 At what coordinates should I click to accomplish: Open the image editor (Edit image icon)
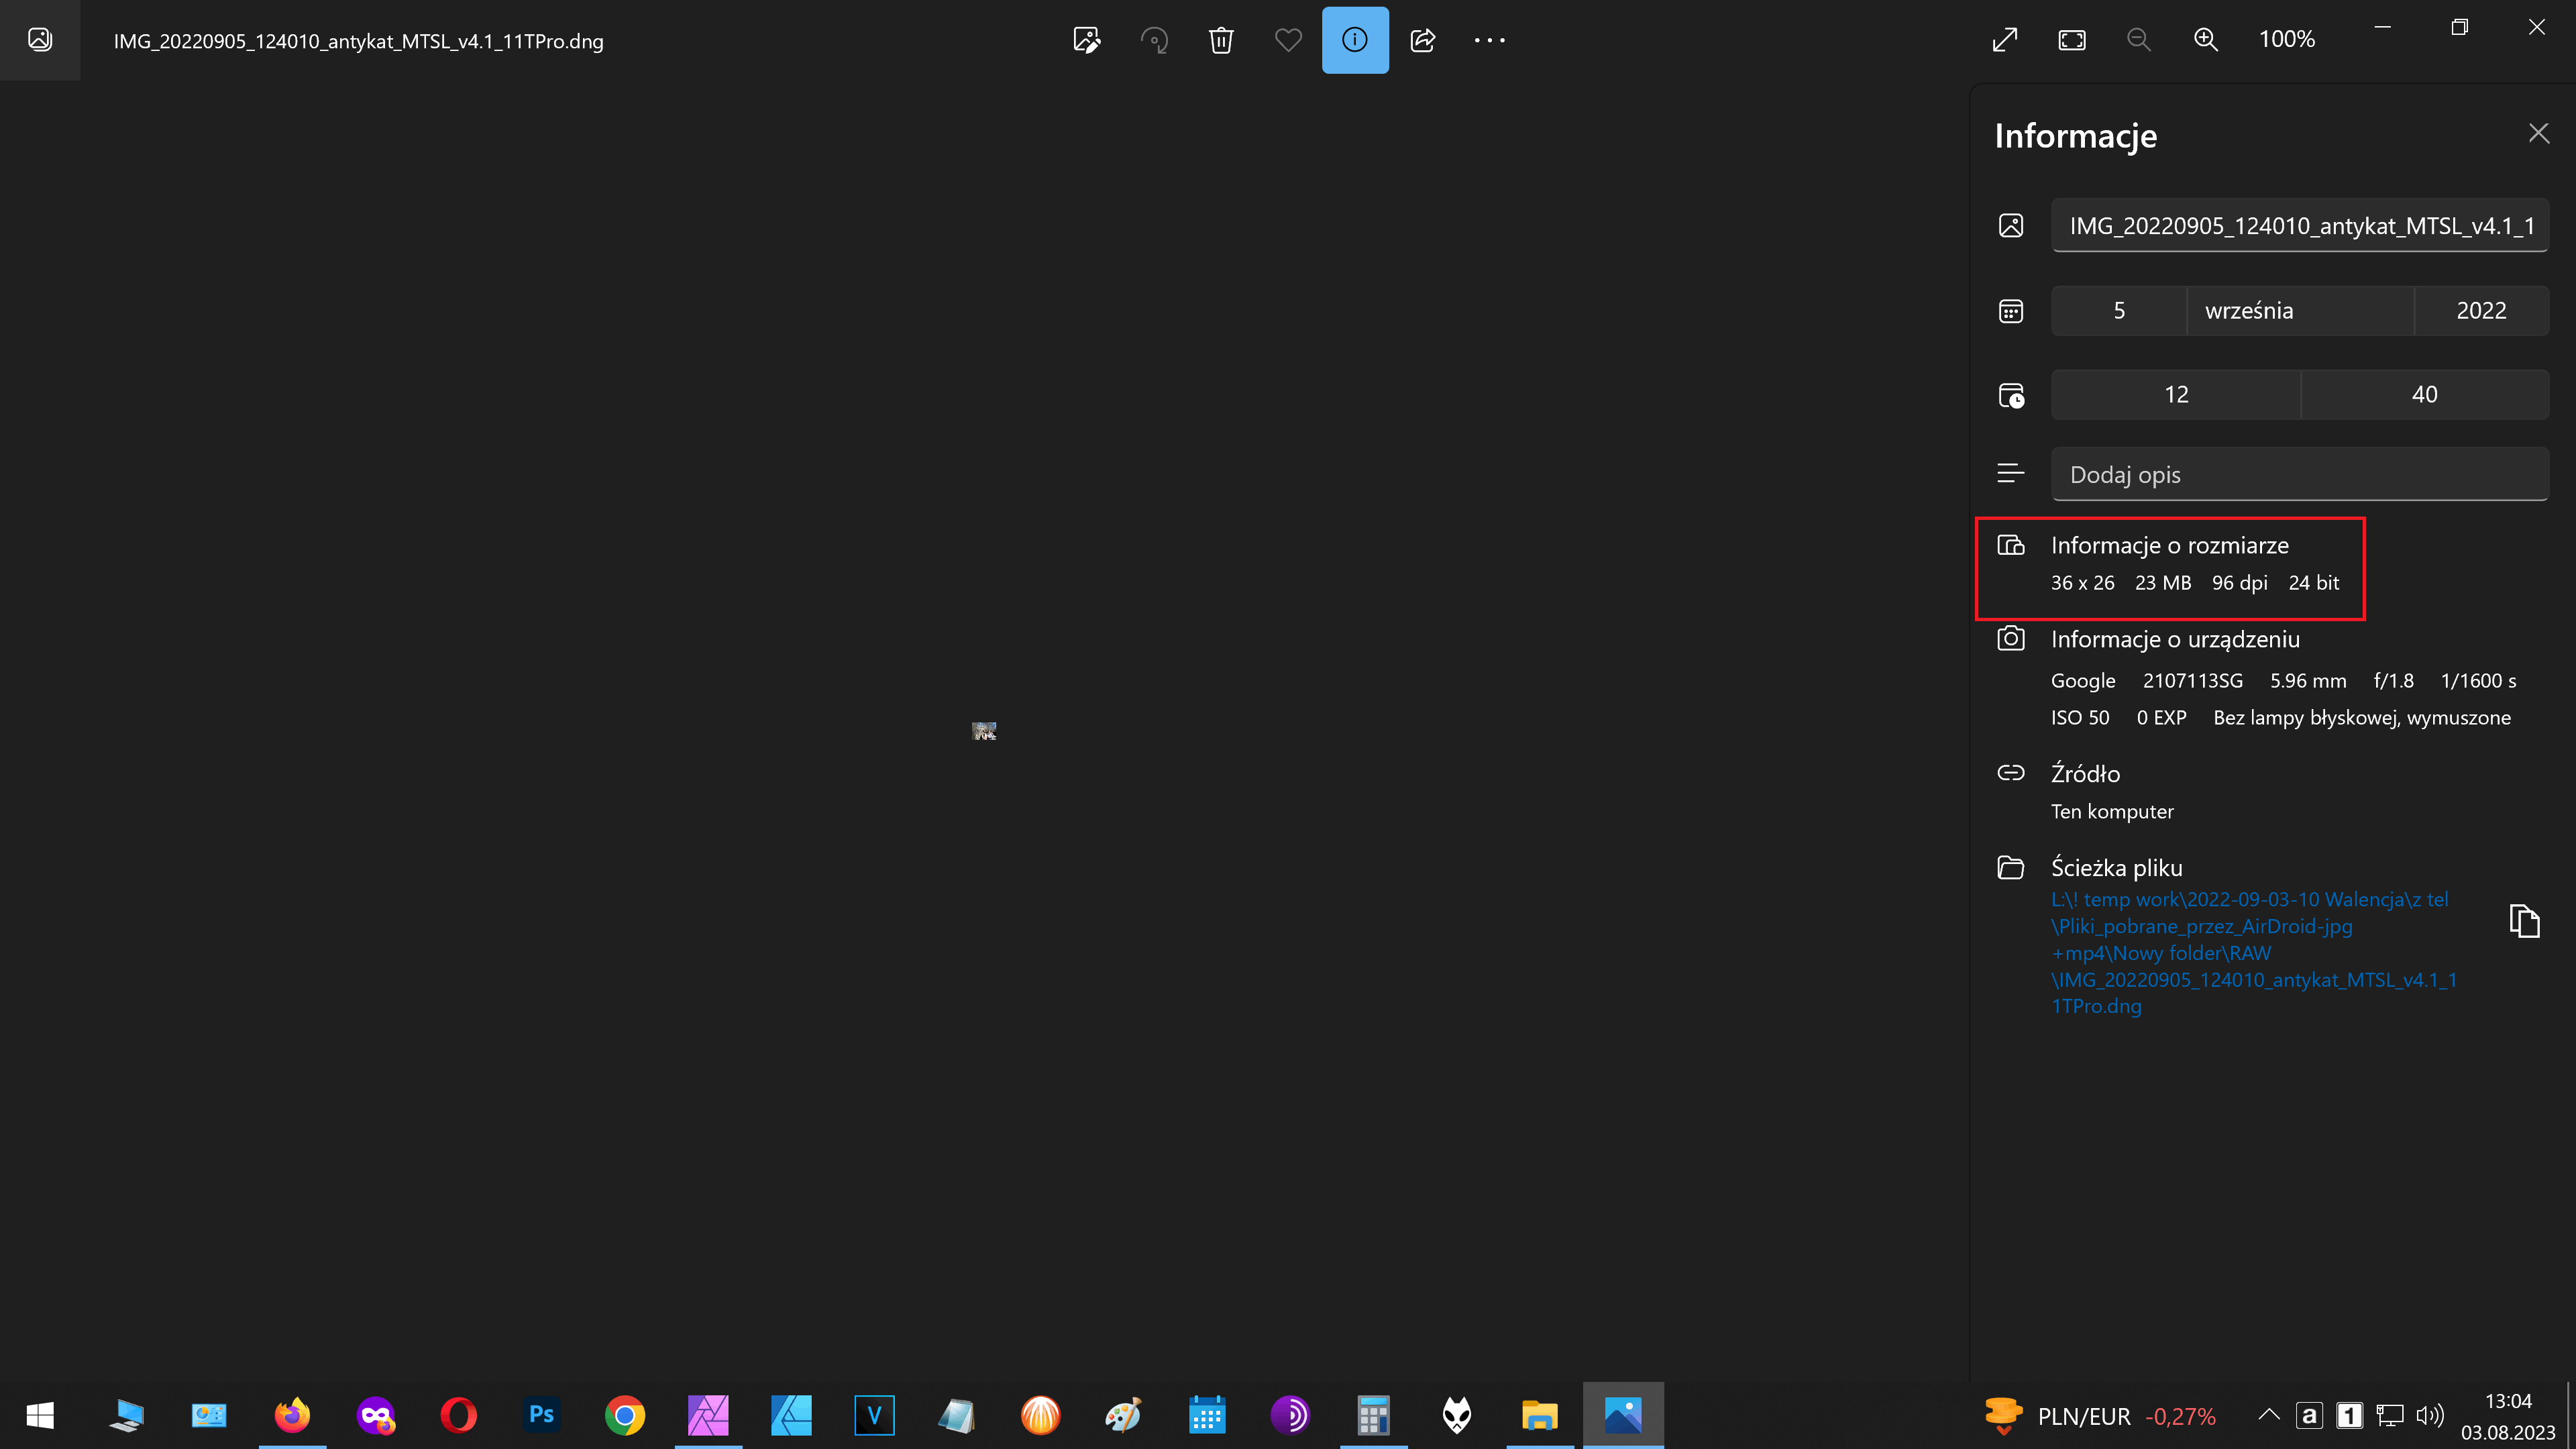click(x=1087, y=40)
